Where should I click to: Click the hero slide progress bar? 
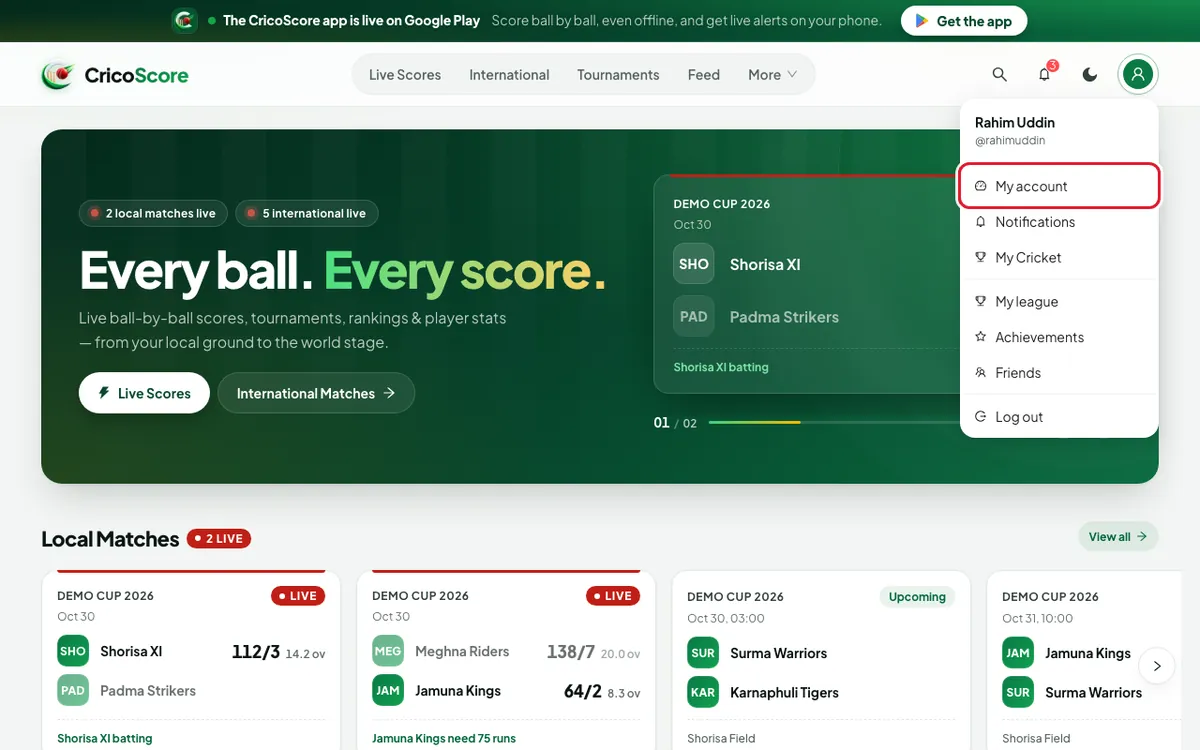[834, 423]
